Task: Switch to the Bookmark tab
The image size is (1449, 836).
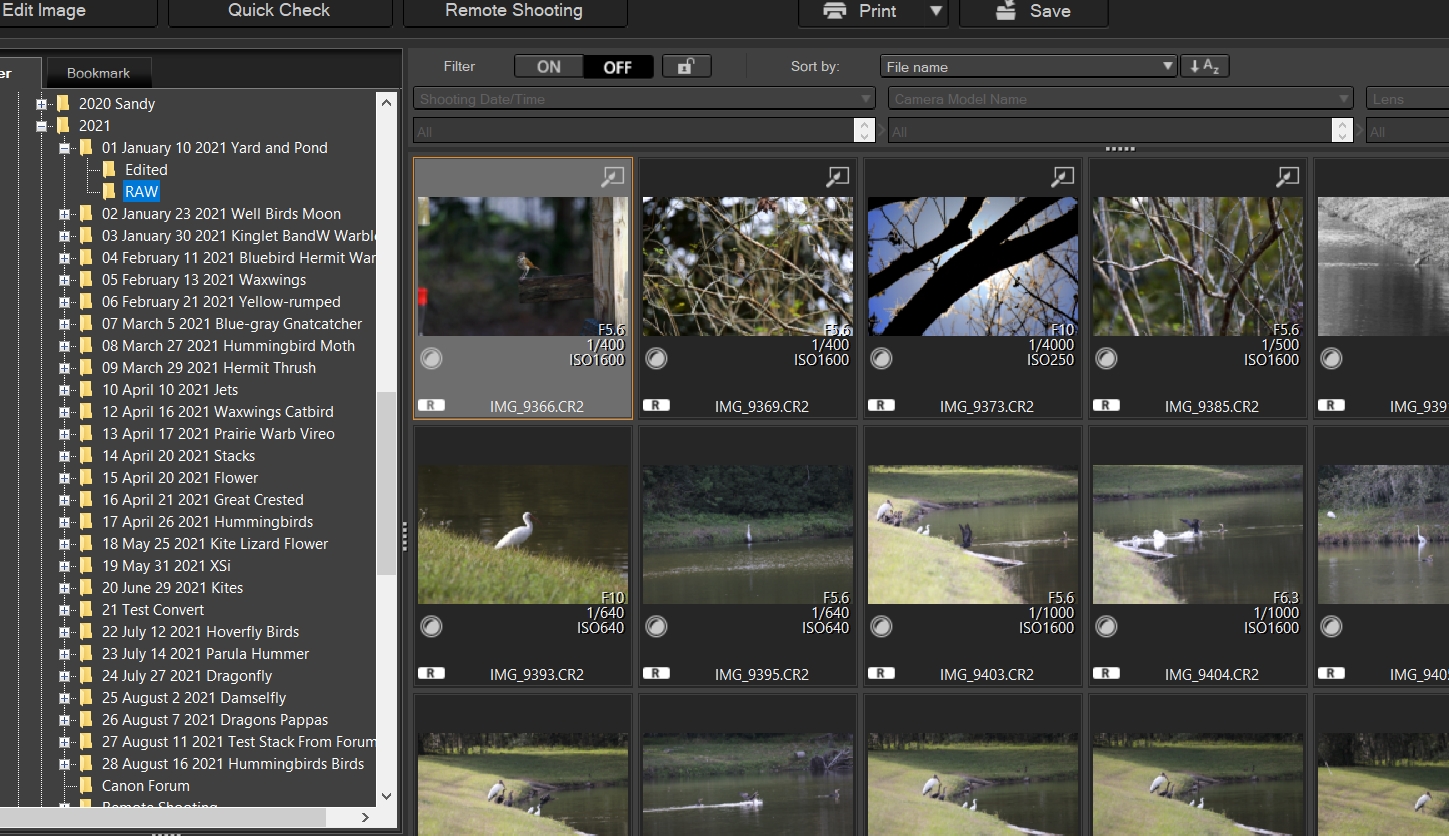Action: tap(98, 73)
